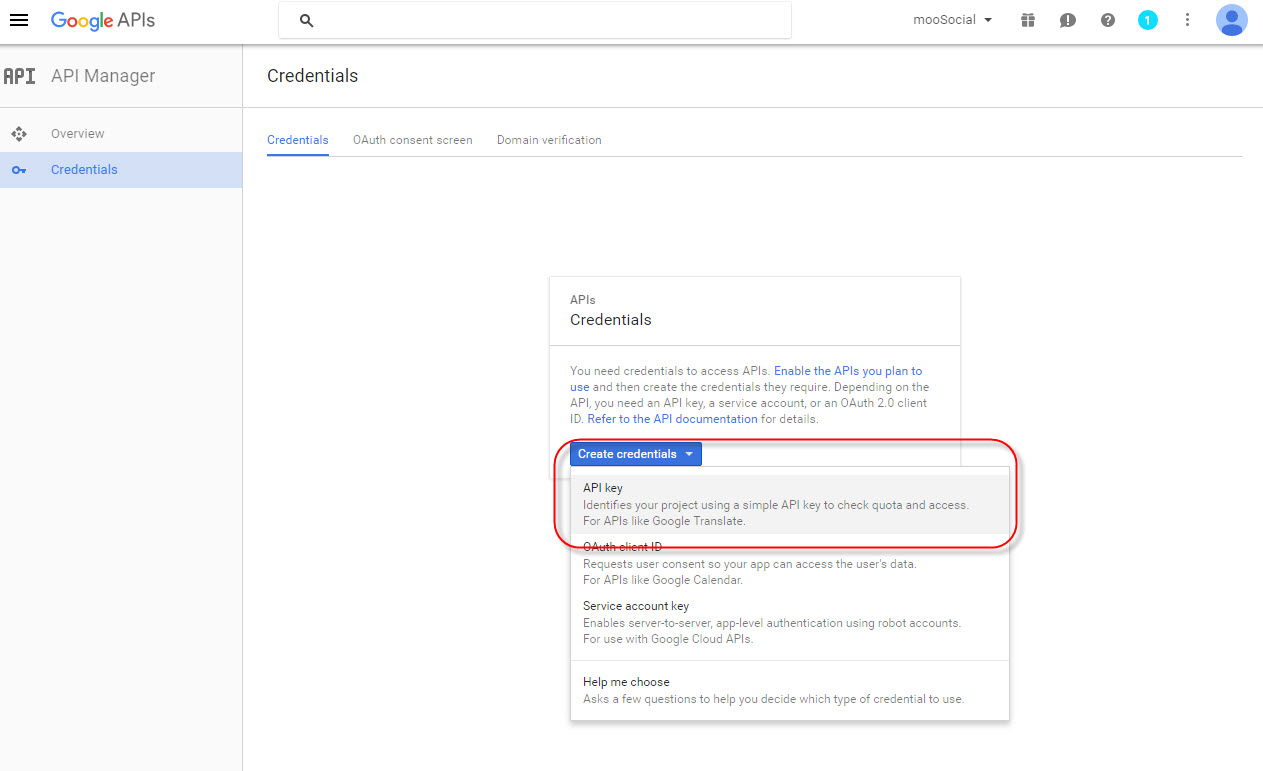Click the Create credentials button
Screen dimensions: 1263x771
pos(627,453)
